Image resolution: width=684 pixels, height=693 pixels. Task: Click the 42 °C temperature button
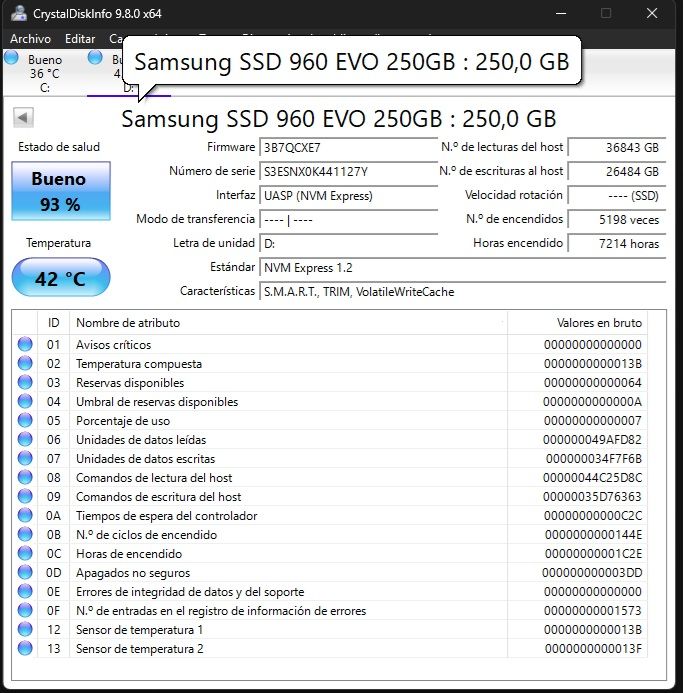[61, 278]
